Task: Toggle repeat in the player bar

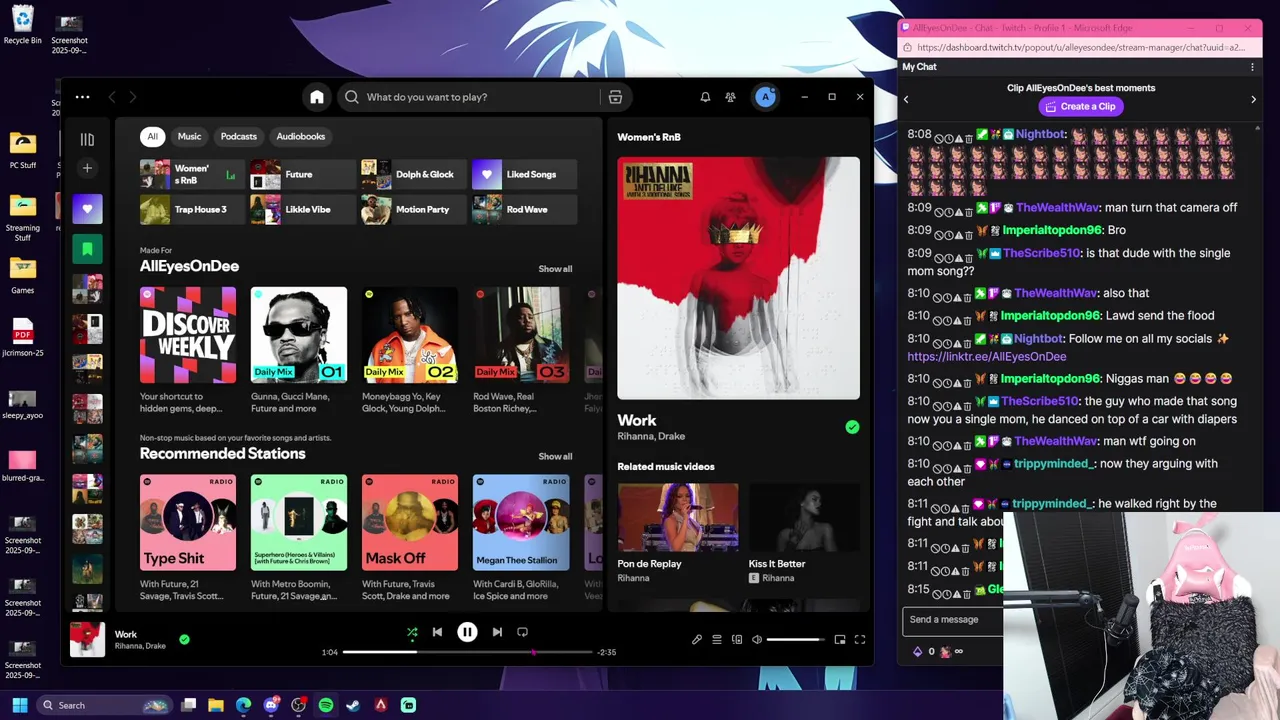Action: 522,632
